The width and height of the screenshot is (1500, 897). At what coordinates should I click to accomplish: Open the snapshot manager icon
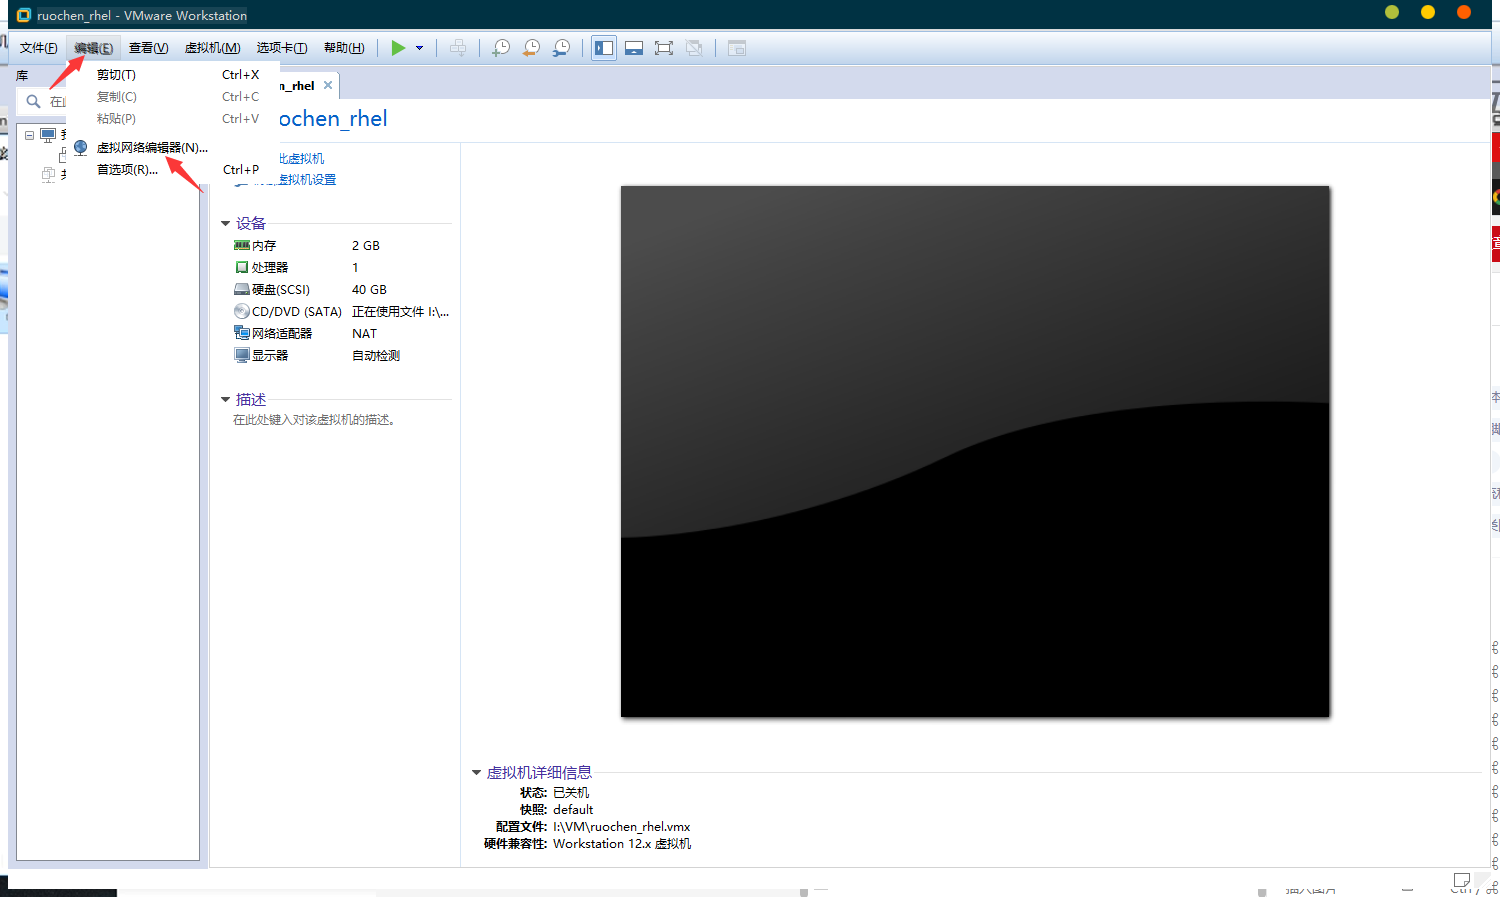click(562, 48)
